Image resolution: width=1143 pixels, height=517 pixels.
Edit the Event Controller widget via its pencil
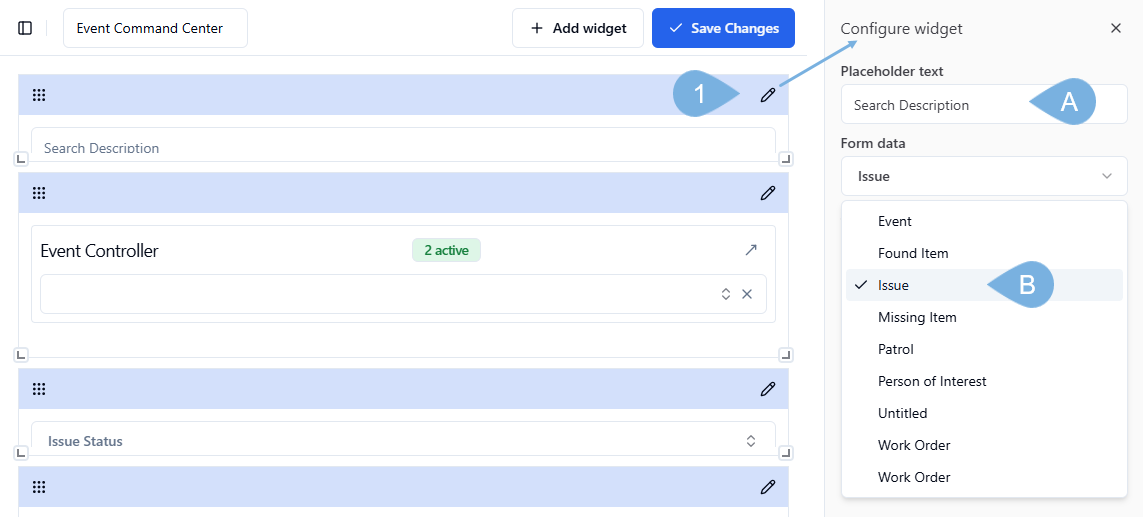point(768,193)
